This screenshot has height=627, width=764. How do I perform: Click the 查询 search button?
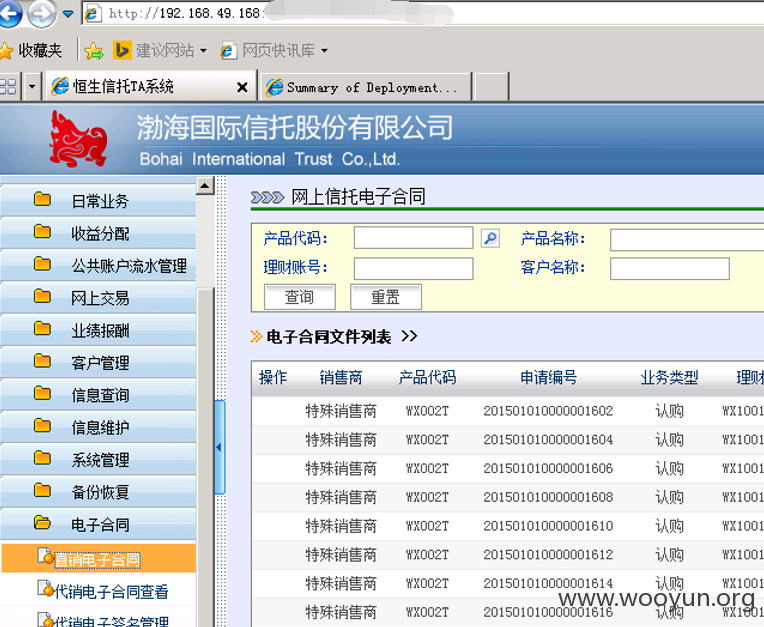300,297
